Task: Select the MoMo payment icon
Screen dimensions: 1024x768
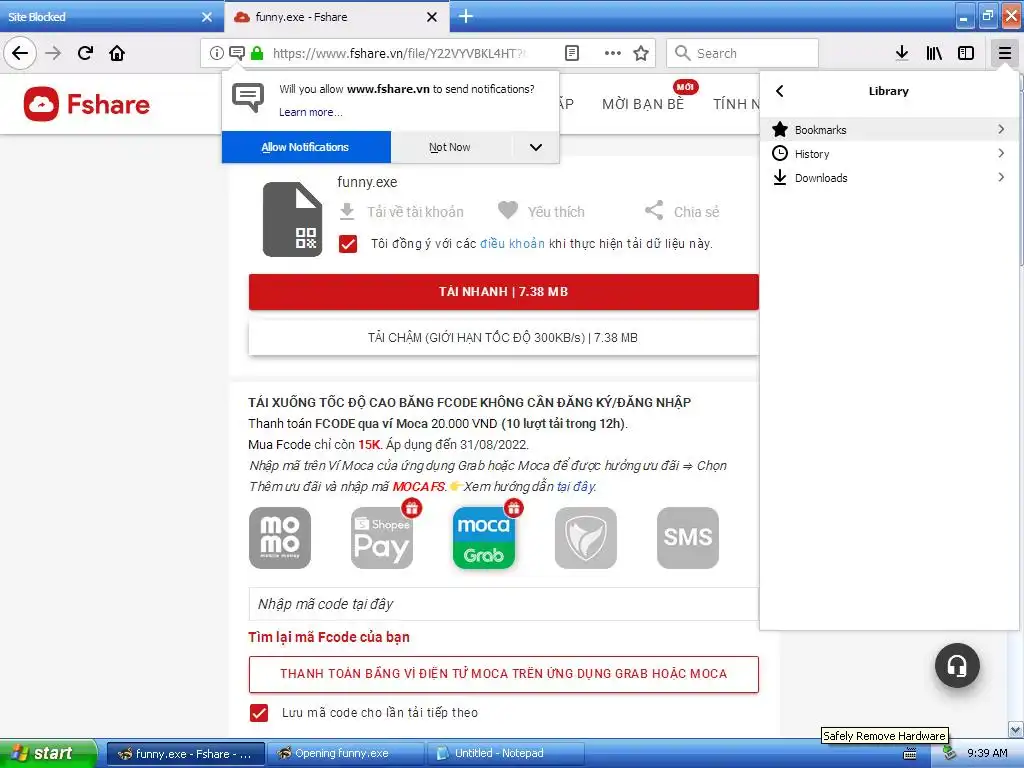Action: click(280, 537)
